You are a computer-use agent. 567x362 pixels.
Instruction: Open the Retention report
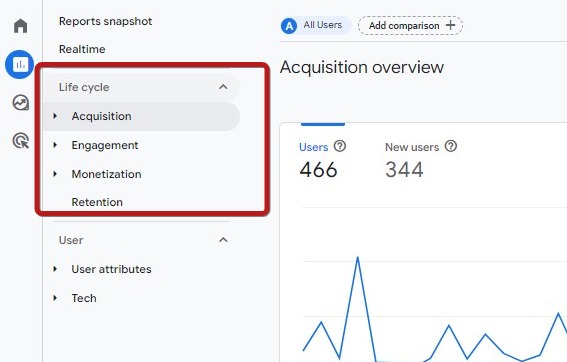(x=97, y=202)
